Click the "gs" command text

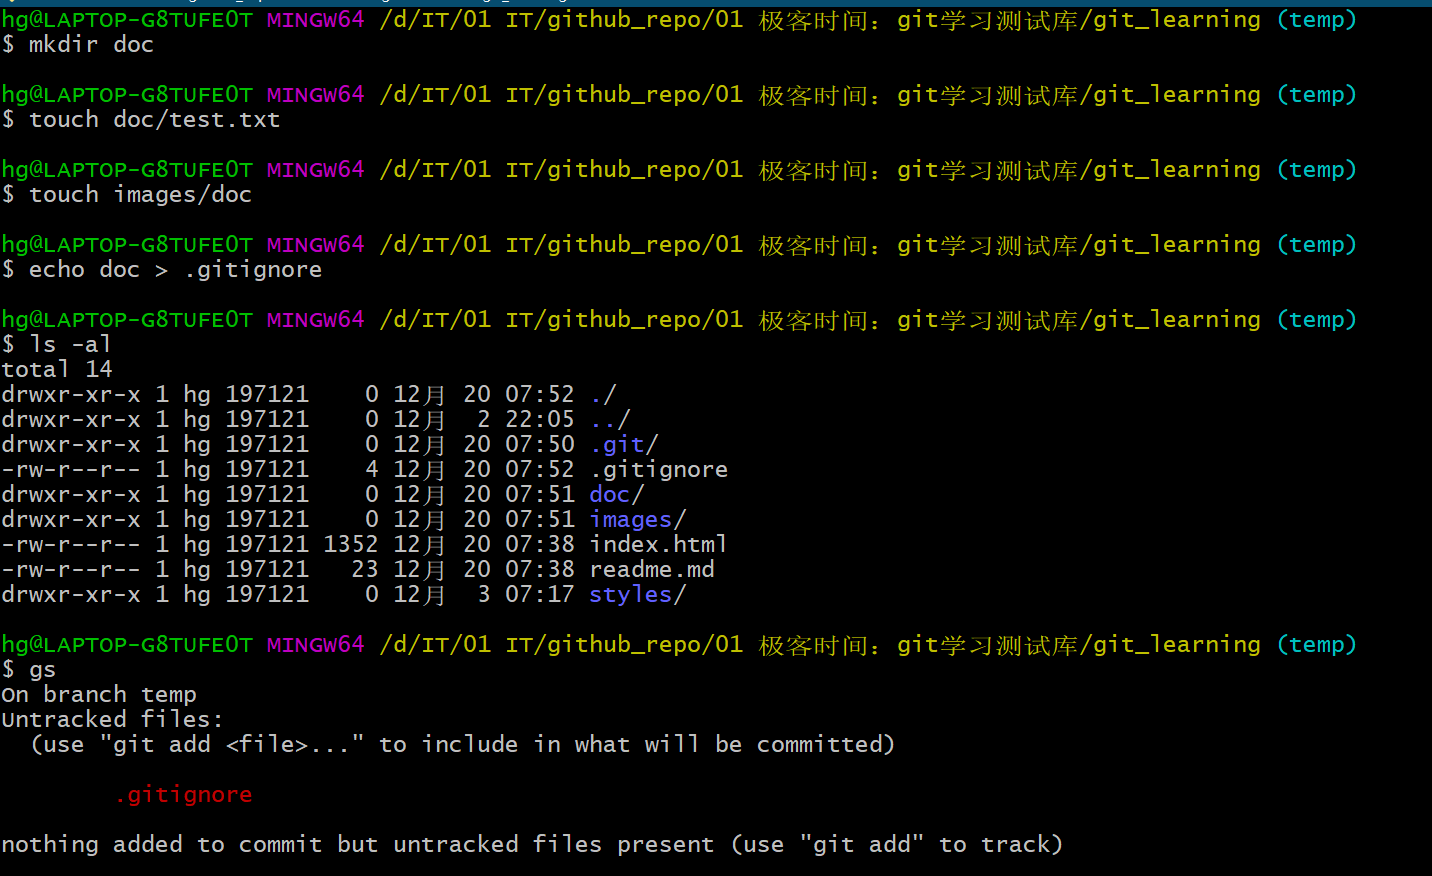[x=42, y=669]
